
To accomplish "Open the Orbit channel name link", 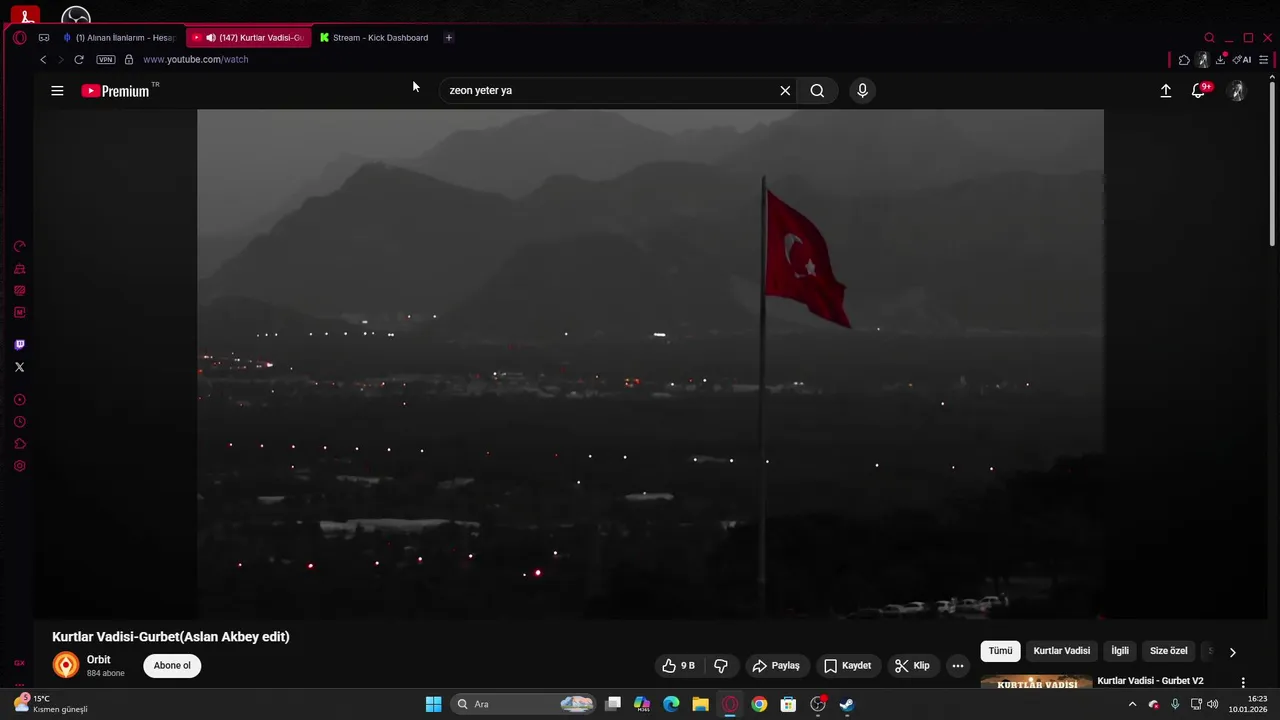I will point(99,660).
